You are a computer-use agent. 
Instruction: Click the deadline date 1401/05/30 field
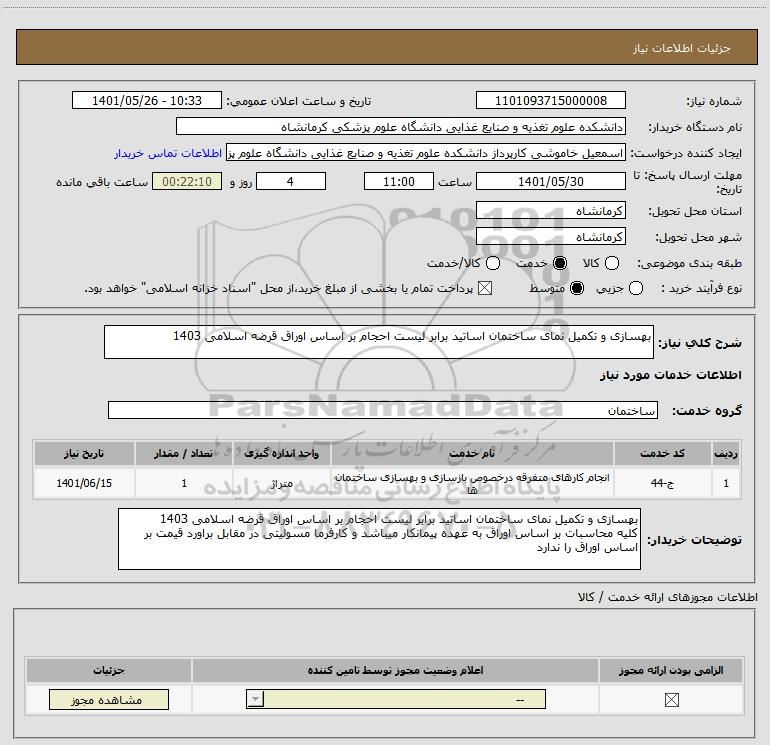pos(550,182)
